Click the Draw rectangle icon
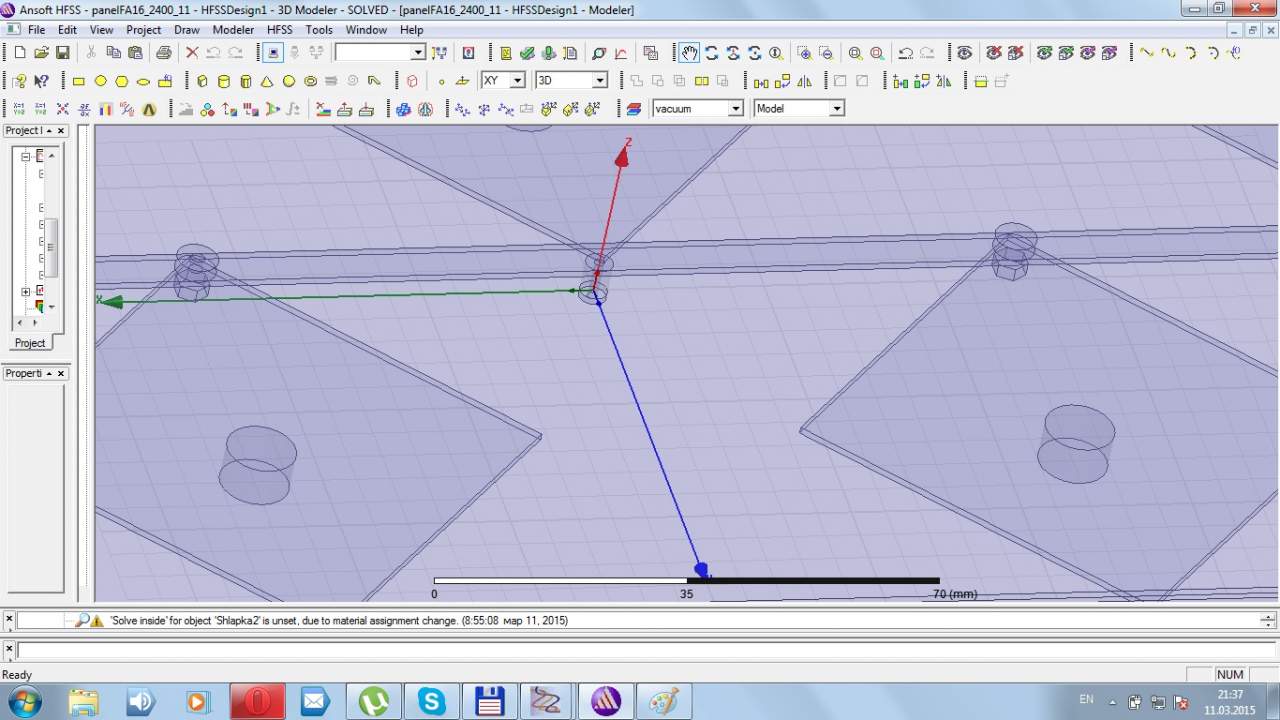Viewport: 1280px width, 720px height. click(79, 81)
